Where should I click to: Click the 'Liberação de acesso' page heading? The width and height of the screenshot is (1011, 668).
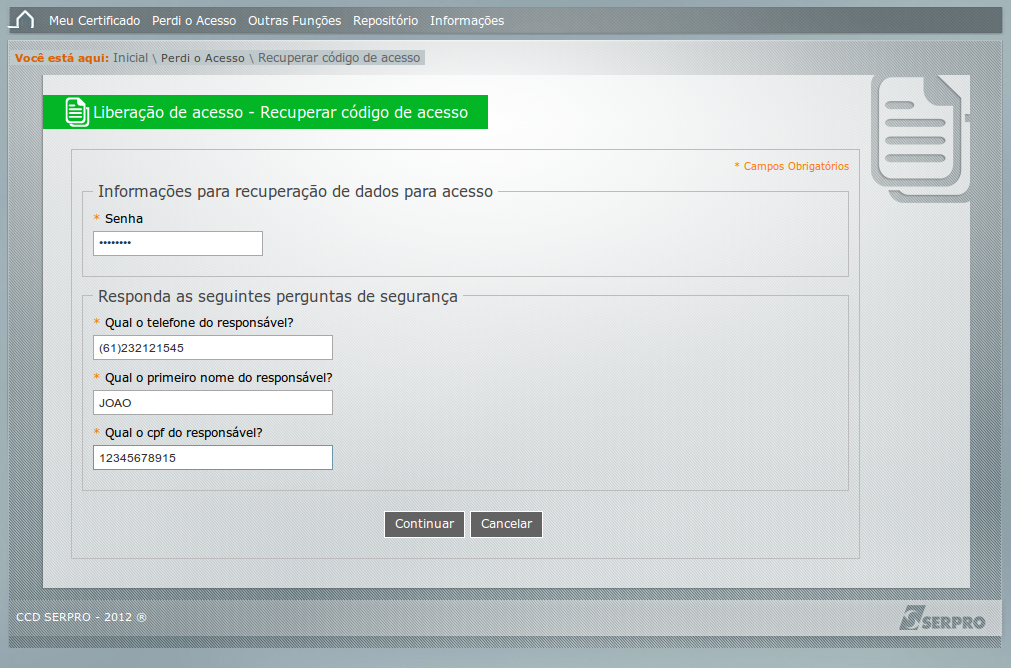coord(280,112)
